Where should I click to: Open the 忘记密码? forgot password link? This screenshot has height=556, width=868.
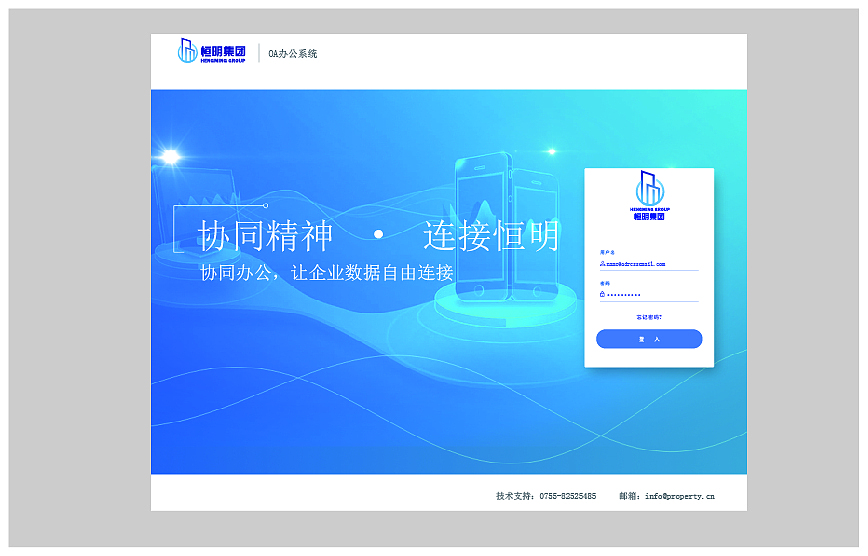[x=649, y=317]
